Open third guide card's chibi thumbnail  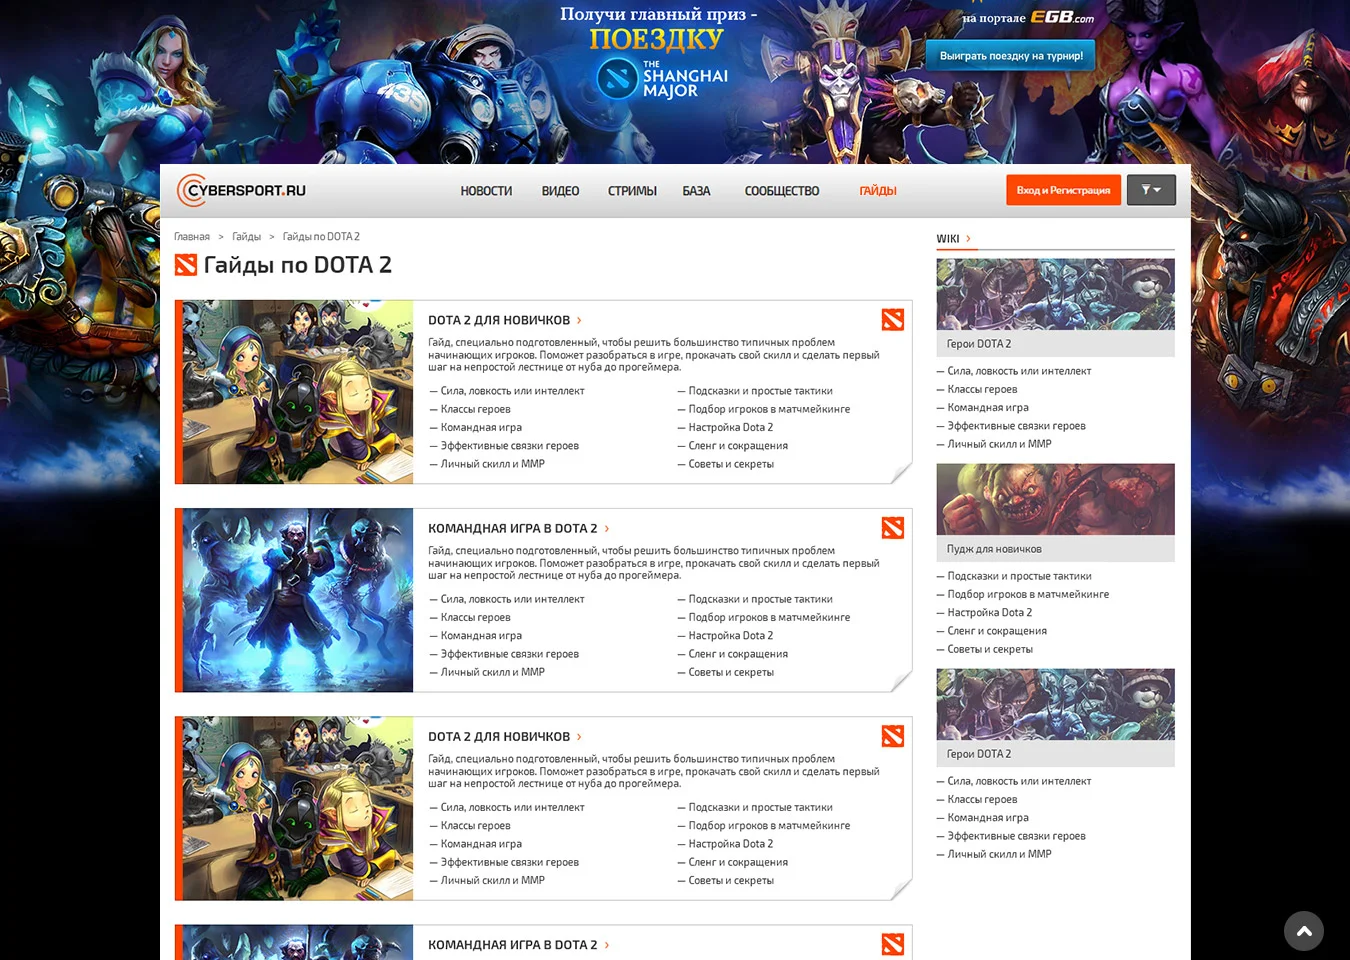297,808
